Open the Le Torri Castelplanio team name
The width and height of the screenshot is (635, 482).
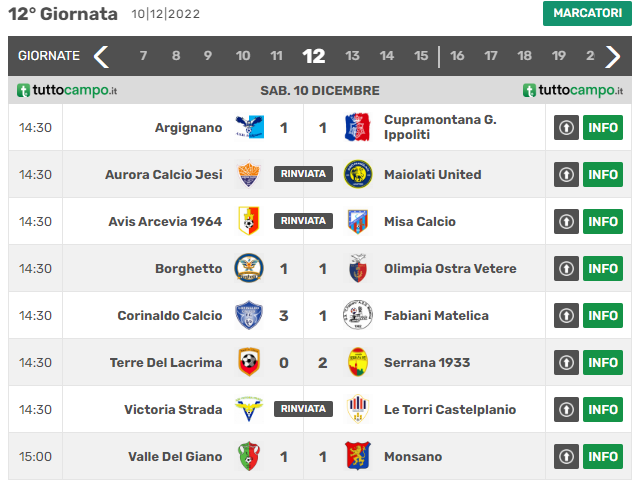[450, 409]
